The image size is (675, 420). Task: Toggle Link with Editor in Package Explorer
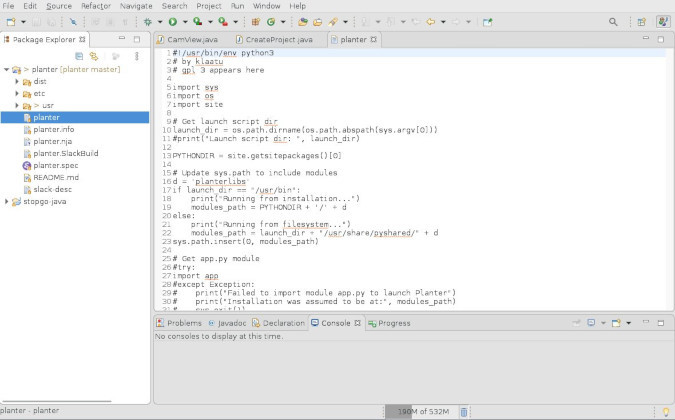tap(94, 56)
